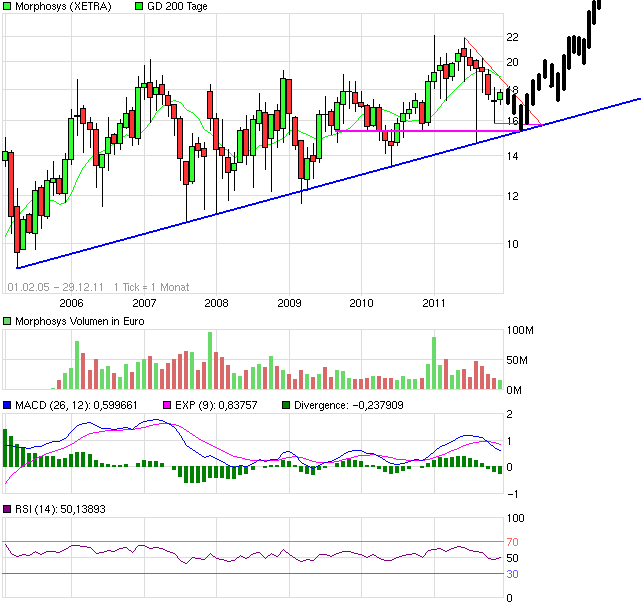
Task: Click the 2006 year label on the time axis
Action: point(71,303)
